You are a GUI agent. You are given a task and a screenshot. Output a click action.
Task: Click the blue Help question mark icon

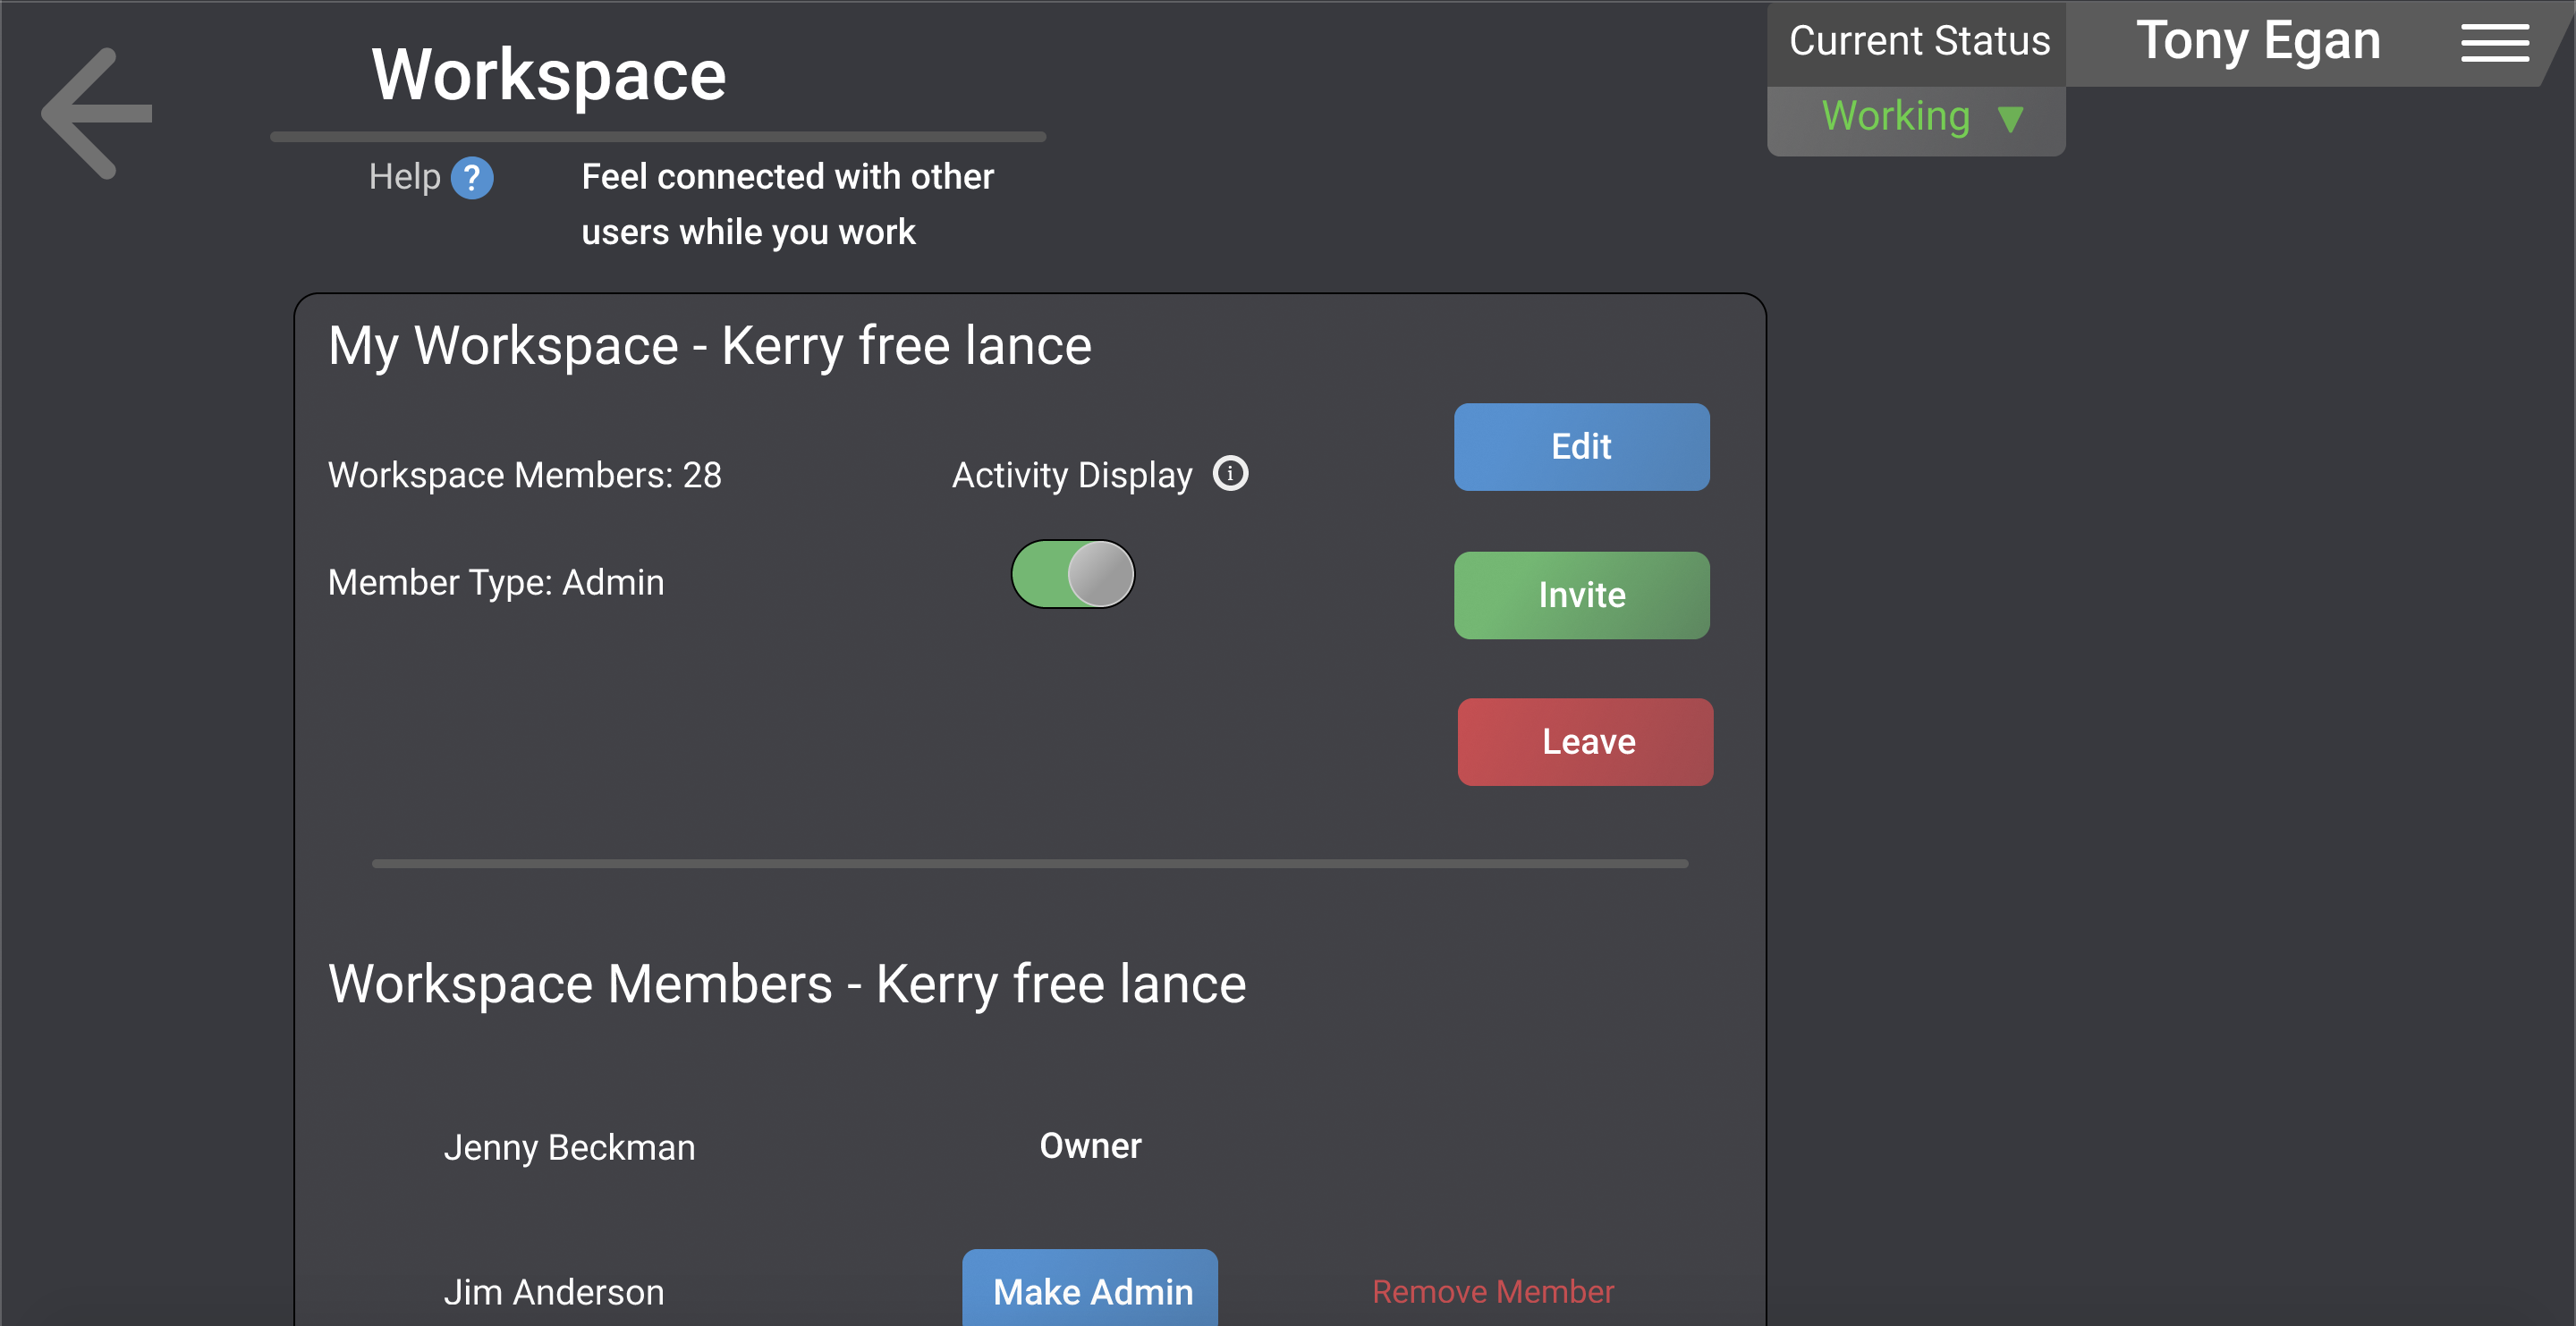[x=472, y=178]
